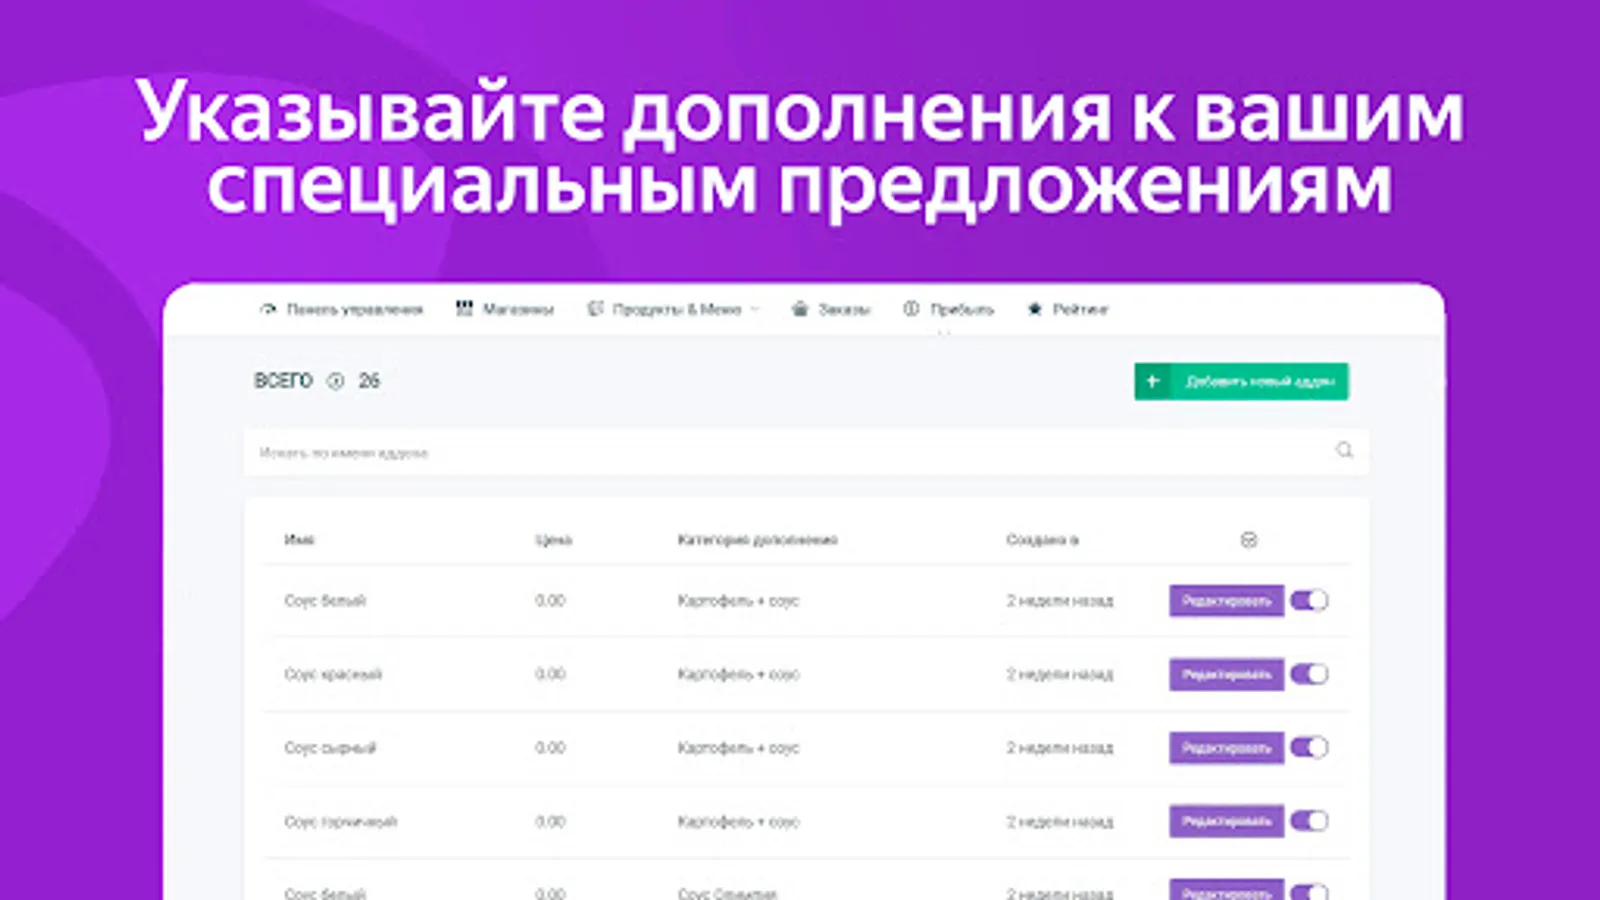Click 2 недели назад in the Соус горчичный row
Viewport: 1600px width, 900px height.
(1060, 822)
